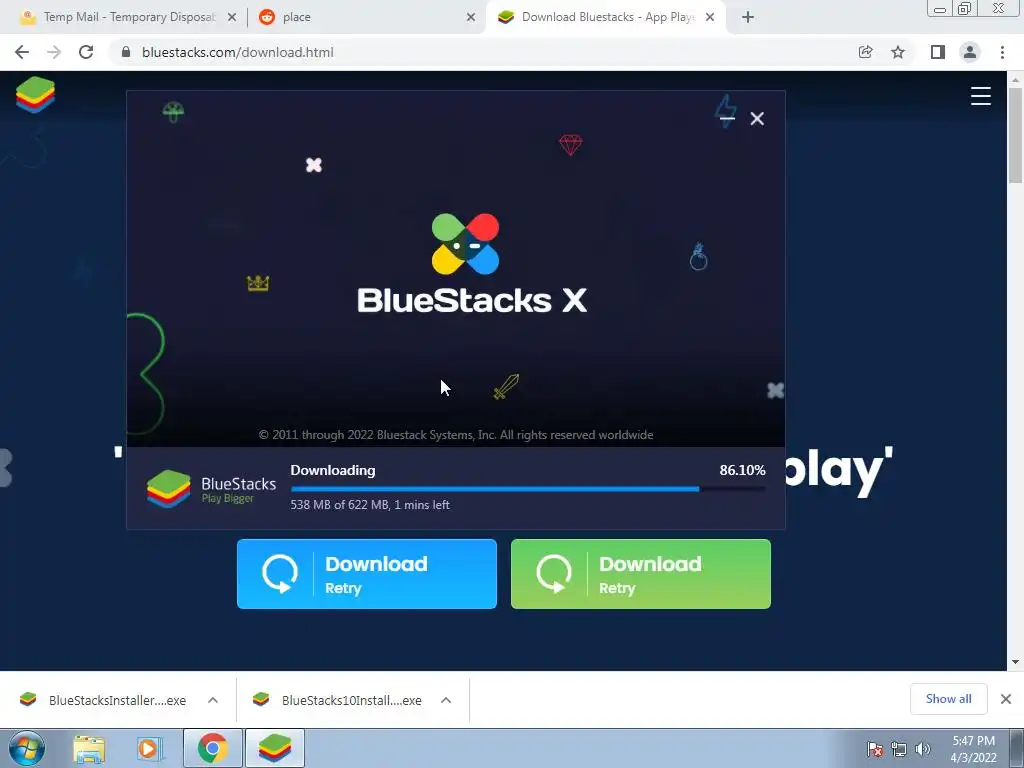Share this page from the address bar

[x=865, y=52]
